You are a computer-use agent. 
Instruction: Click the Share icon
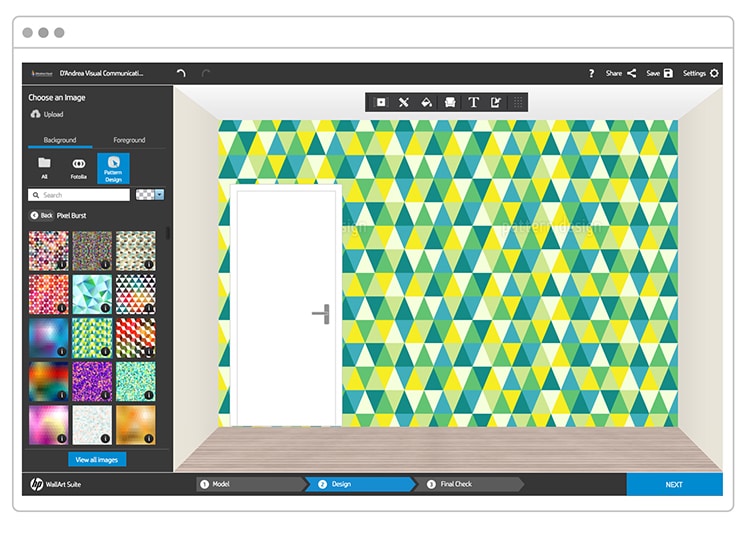pos(632,73)
